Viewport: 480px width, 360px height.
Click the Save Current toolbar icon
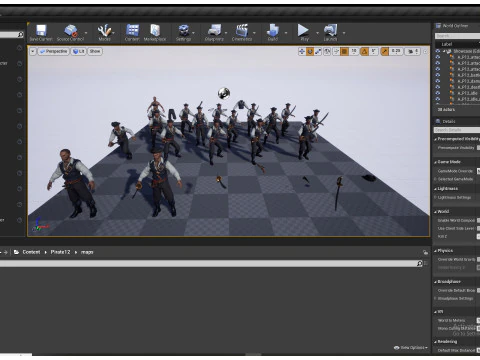pyautogui.click(x=41, y=31)
